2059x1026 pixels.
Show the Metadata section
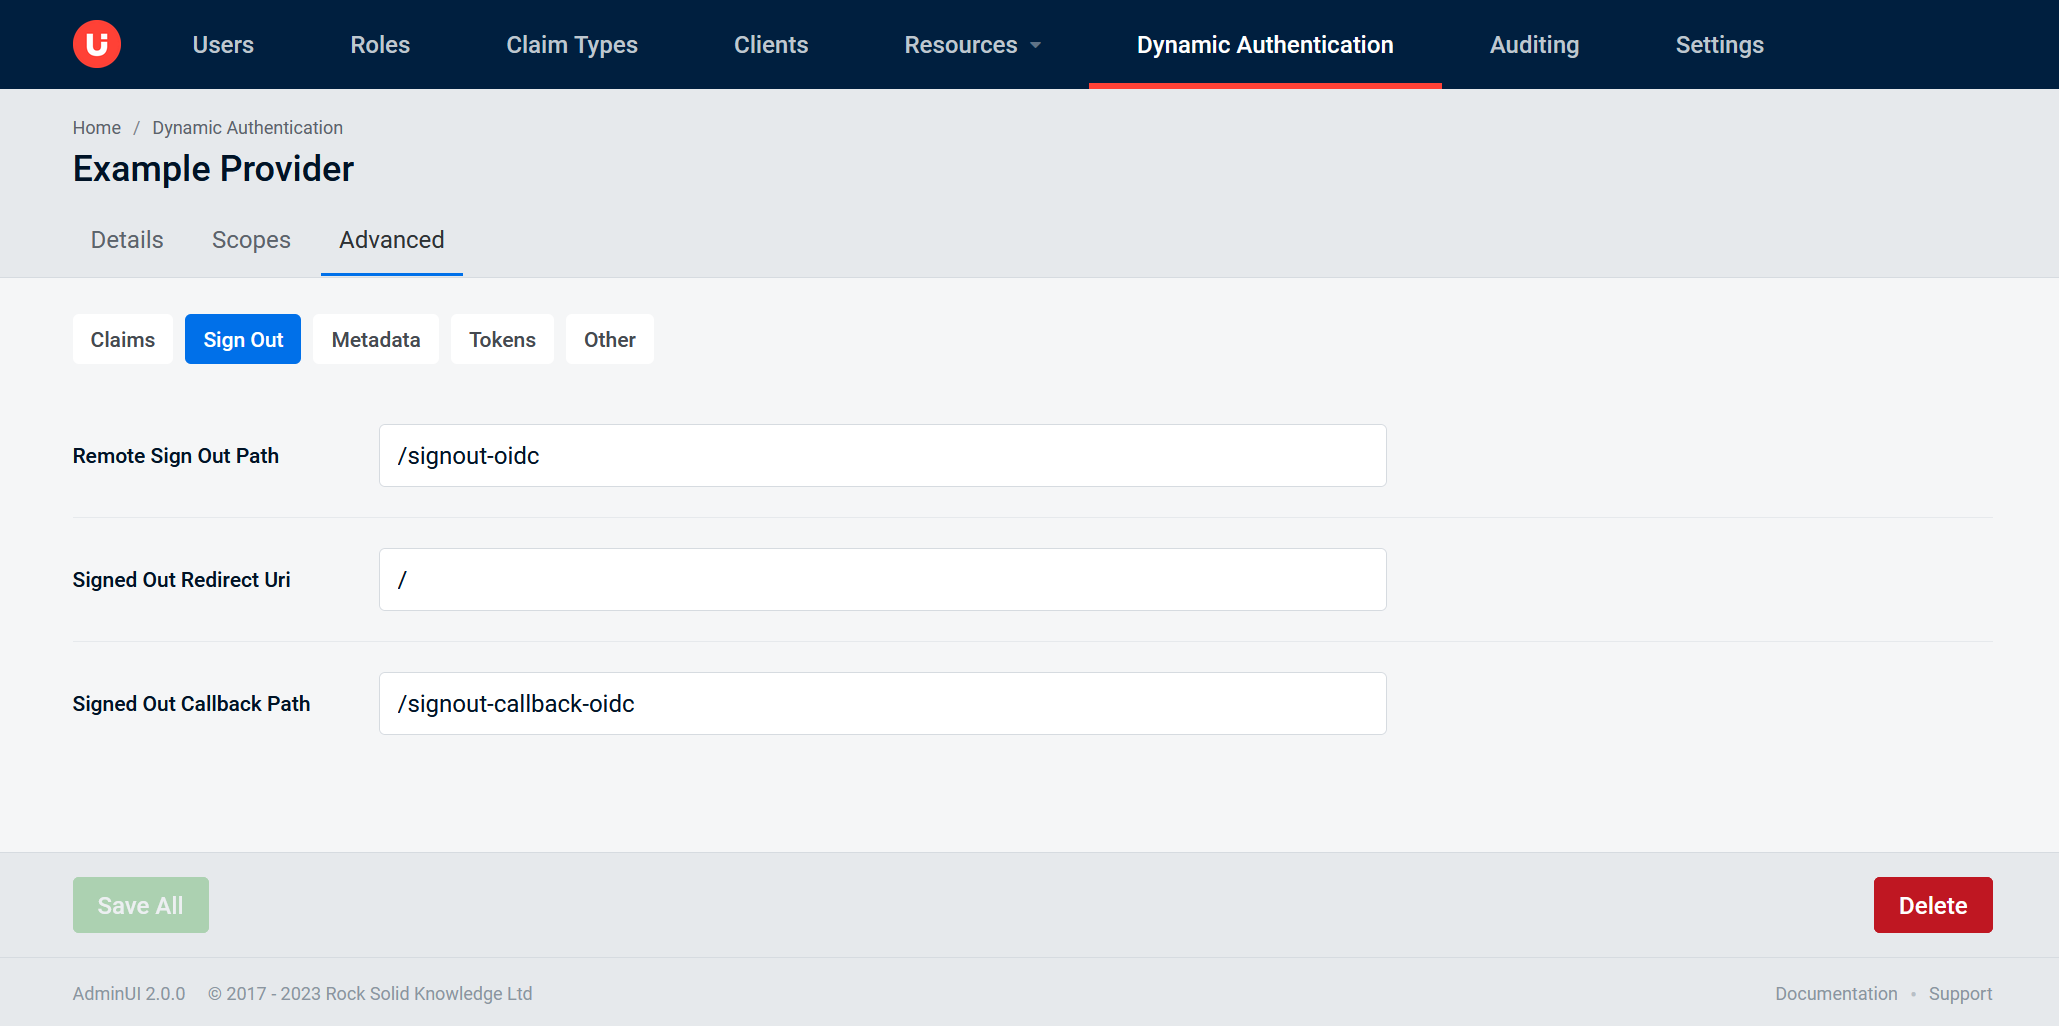coord(376,340)
